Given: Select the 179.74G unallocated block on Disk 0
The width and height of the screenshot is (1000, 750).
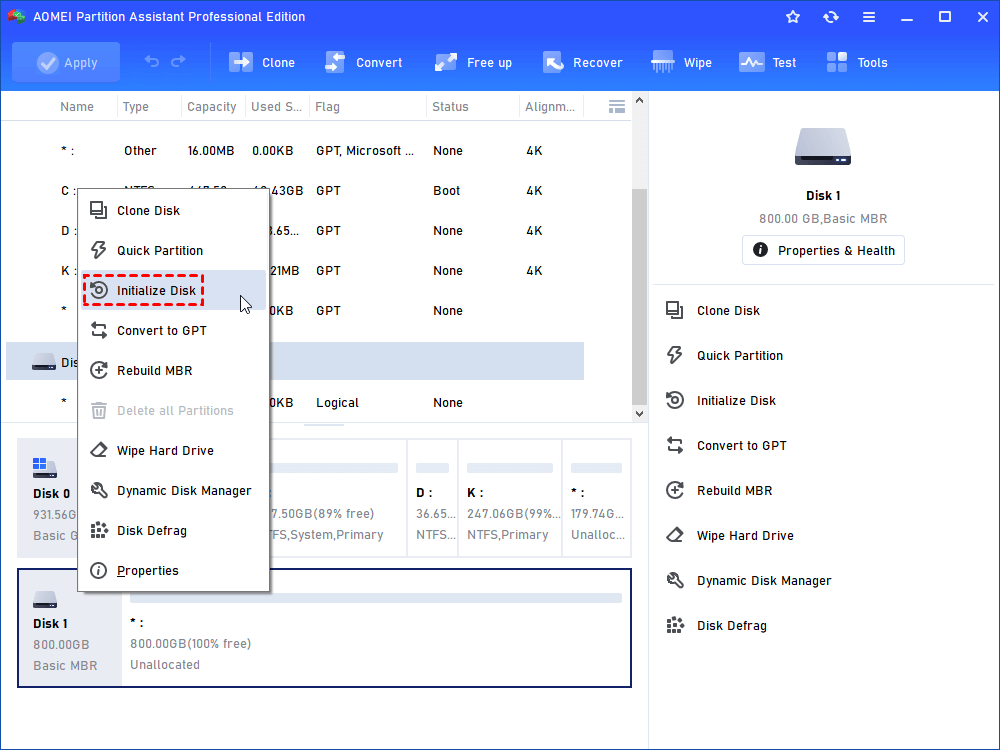Looking at the screenshot, I should pos(597,498).
